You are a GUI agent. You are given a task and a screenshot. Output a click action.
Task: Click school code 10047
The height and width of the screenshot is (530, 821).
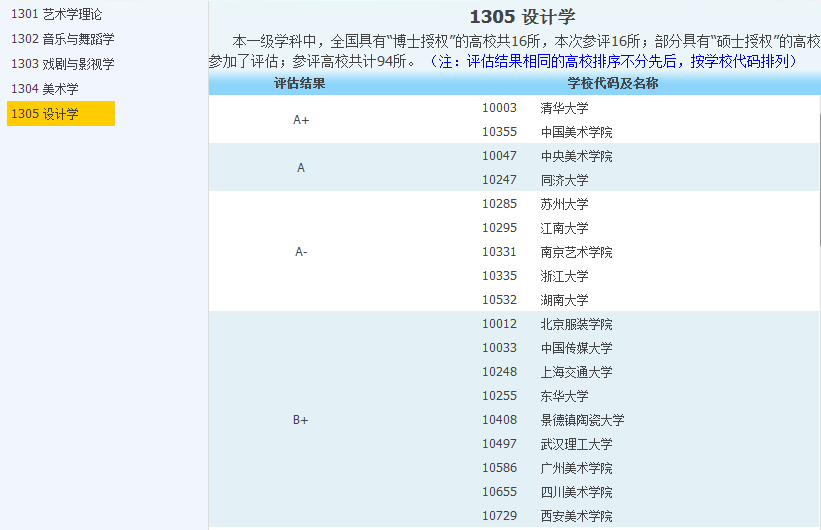(500, 156)
